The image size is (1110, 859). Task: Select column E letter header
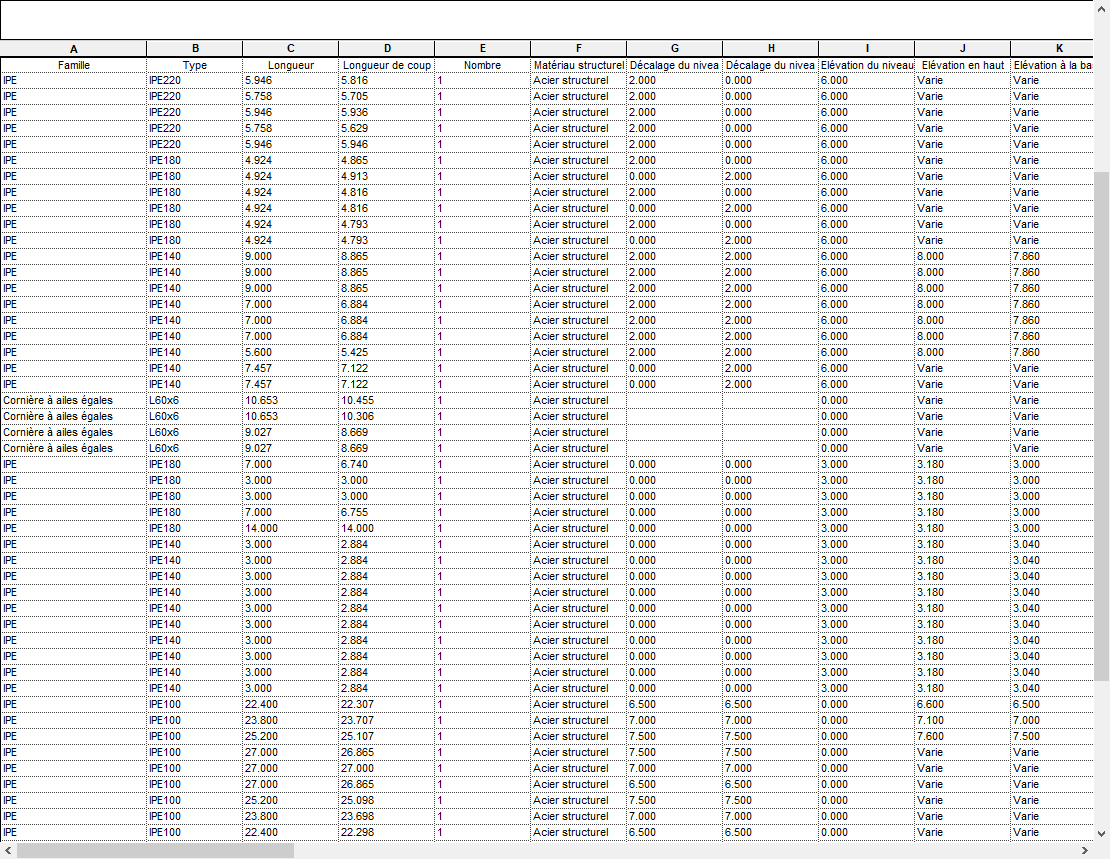pyautogui.click(x=482, y=49)
